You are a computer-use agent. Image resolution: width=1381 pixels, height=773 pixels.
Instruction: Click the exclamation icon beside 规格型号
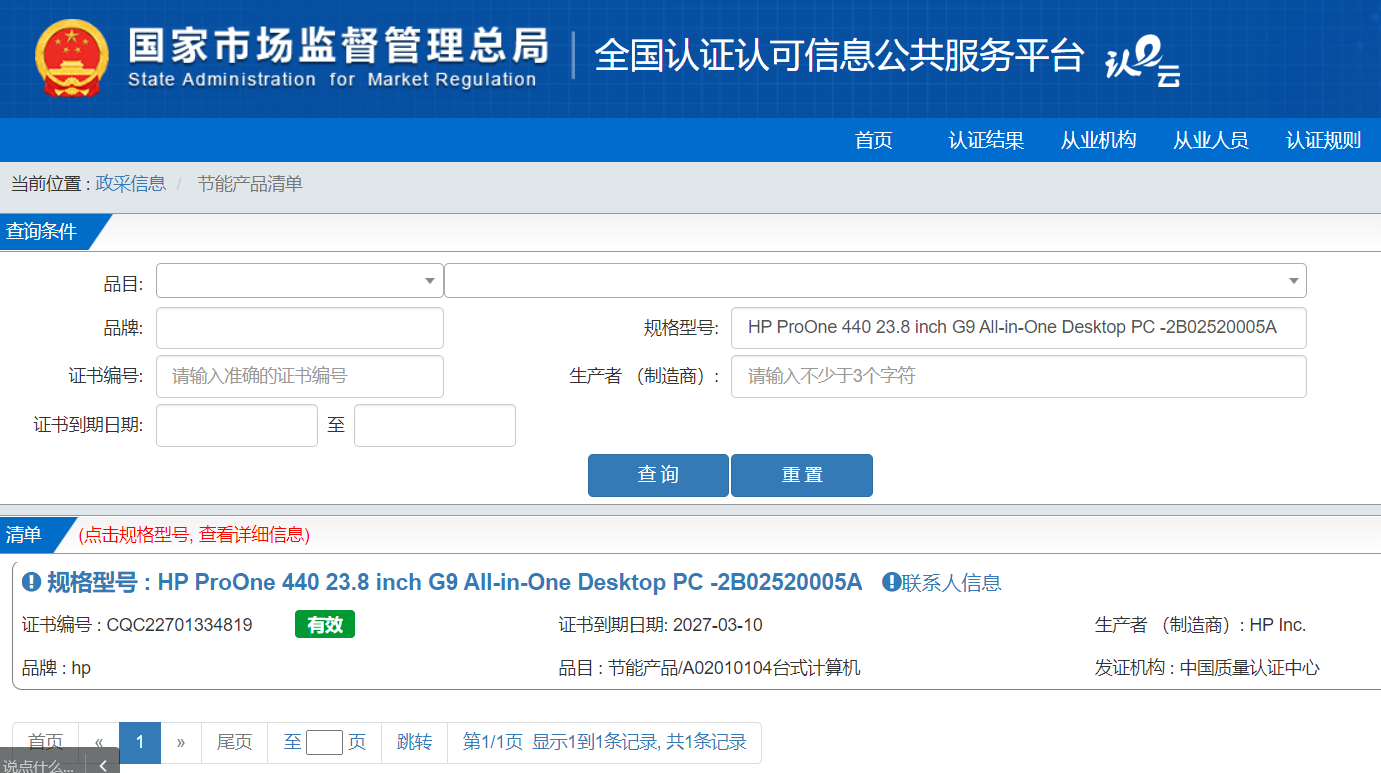tap(31, 582)
